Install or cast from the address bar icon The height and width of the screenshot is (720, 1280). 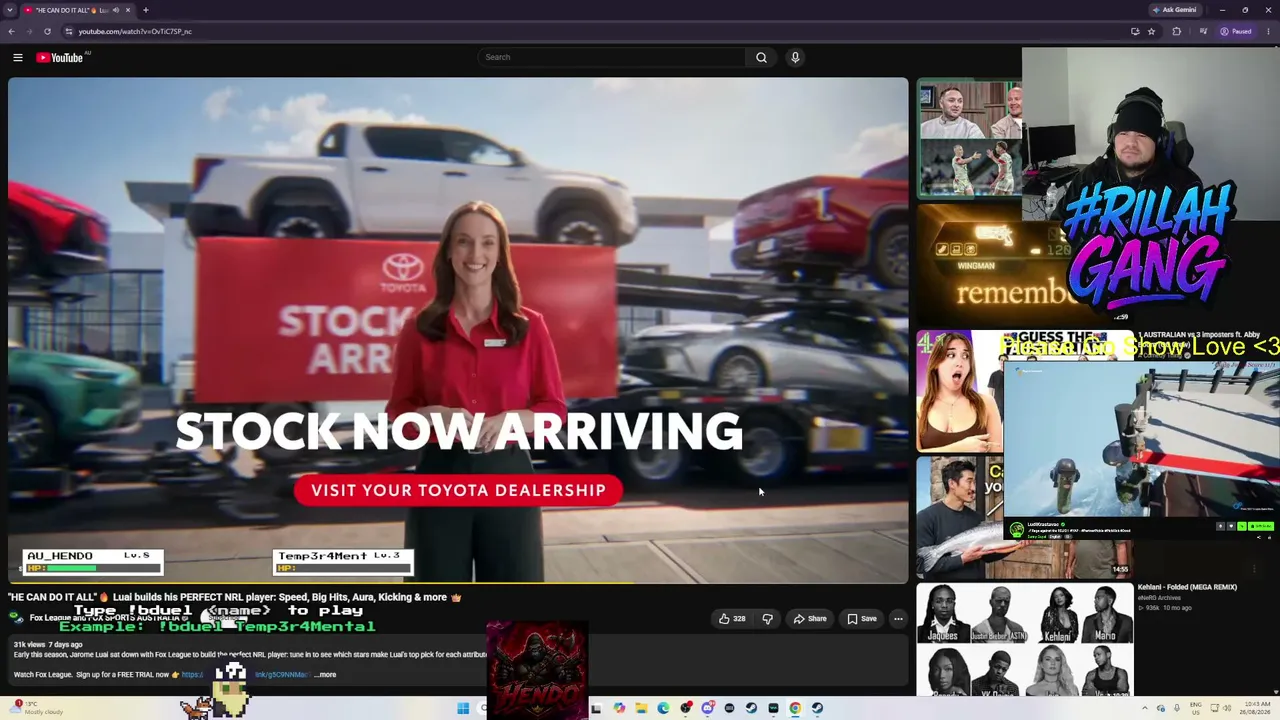pyautogui.click(x=1134, y=31)
